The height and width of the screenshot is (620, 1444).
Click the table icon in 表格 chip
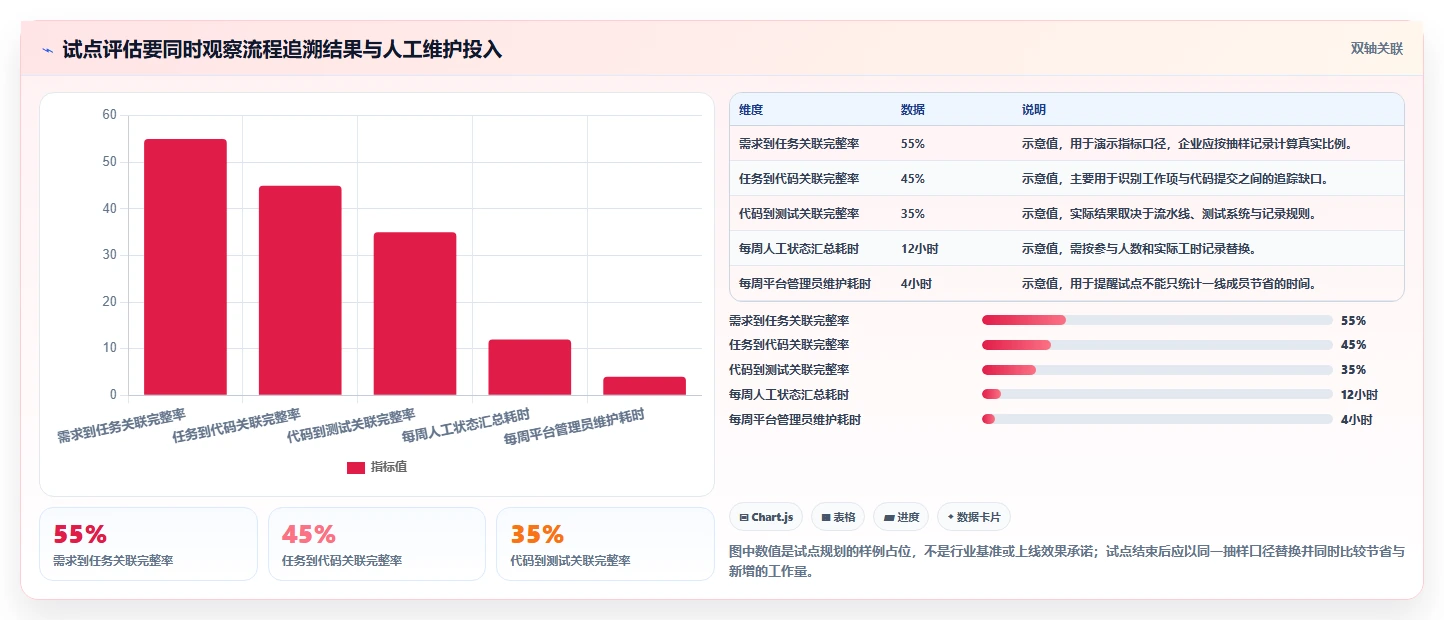pos(826,518)
